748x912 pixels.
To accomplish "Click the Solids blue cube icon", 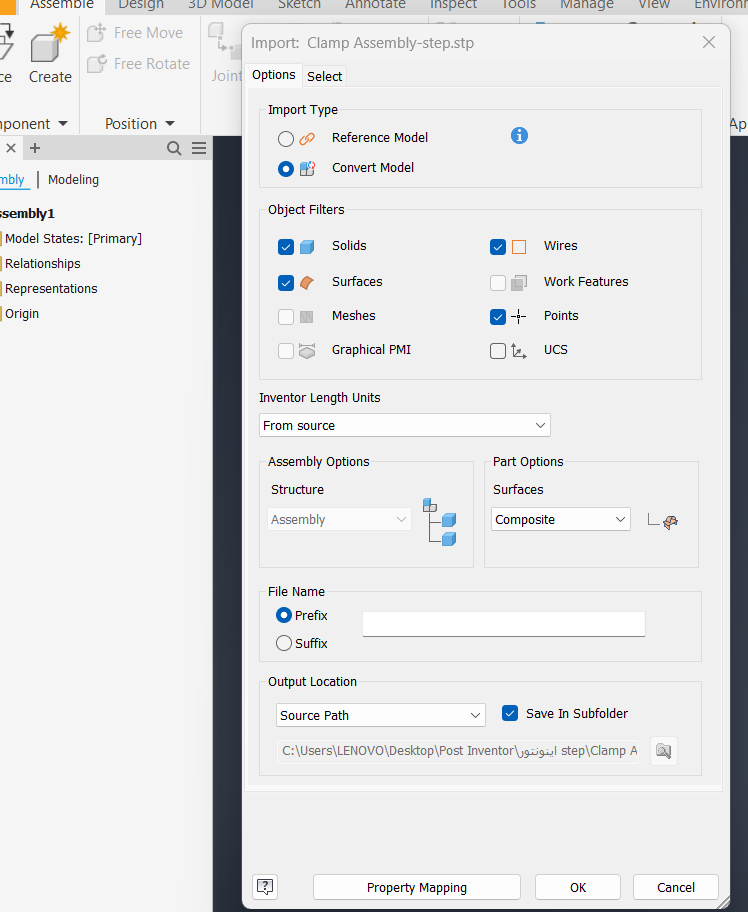I will tap(307, 247).
